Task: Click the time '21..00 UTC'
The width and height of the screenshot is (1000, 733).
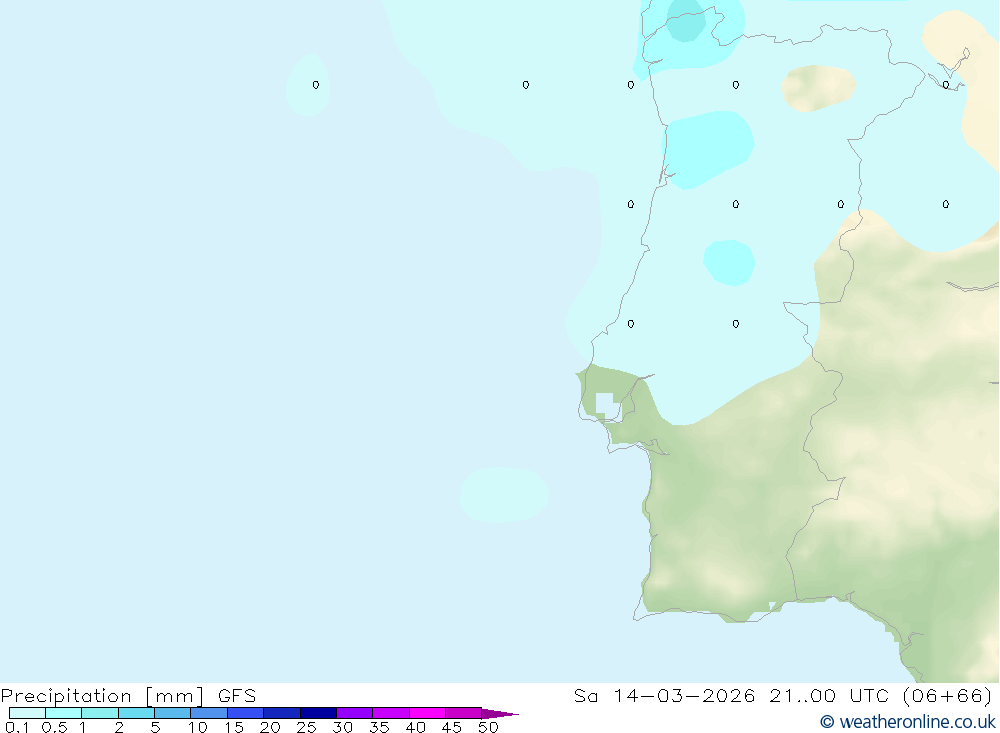Action: [x=829, y=695]
